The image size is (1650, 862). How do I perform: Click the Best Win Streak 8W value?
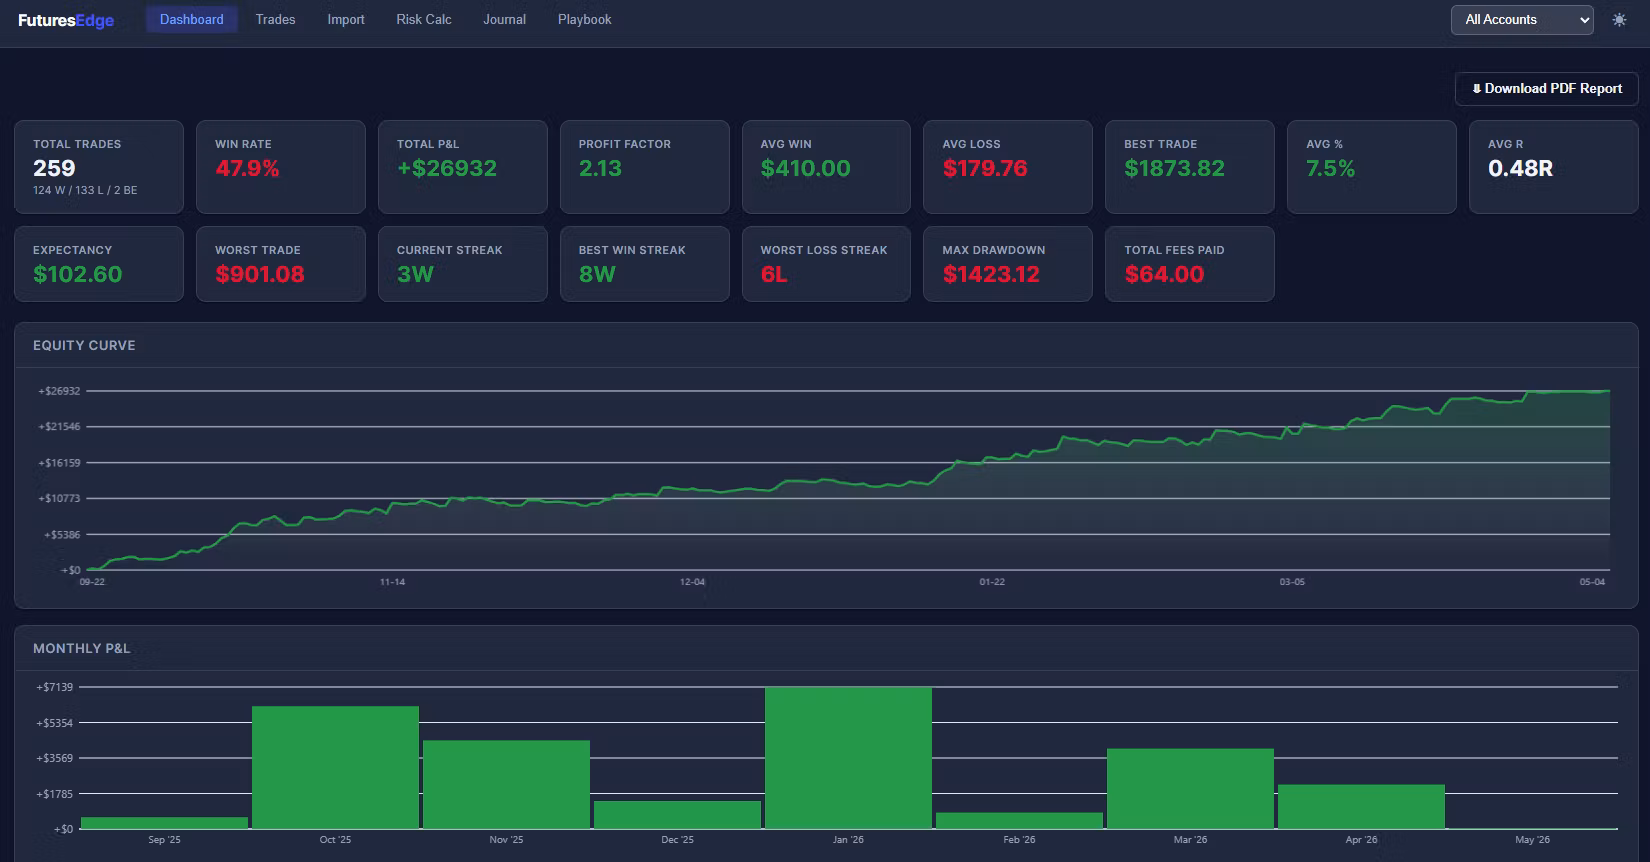pos(597,275)
